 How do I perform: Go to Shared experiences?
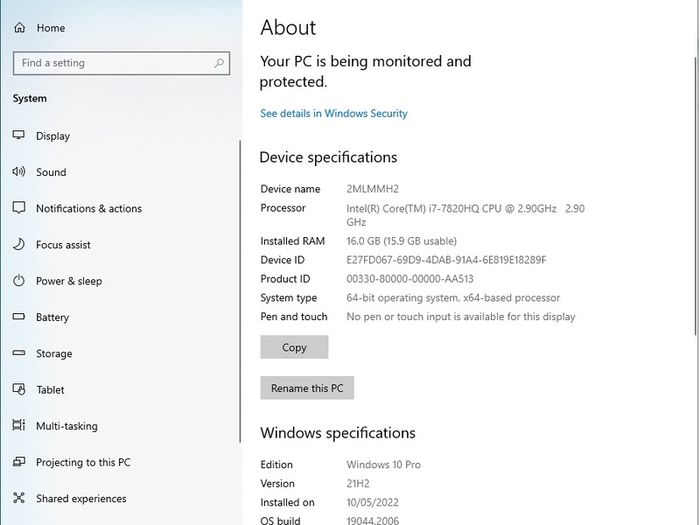[81, 499]
